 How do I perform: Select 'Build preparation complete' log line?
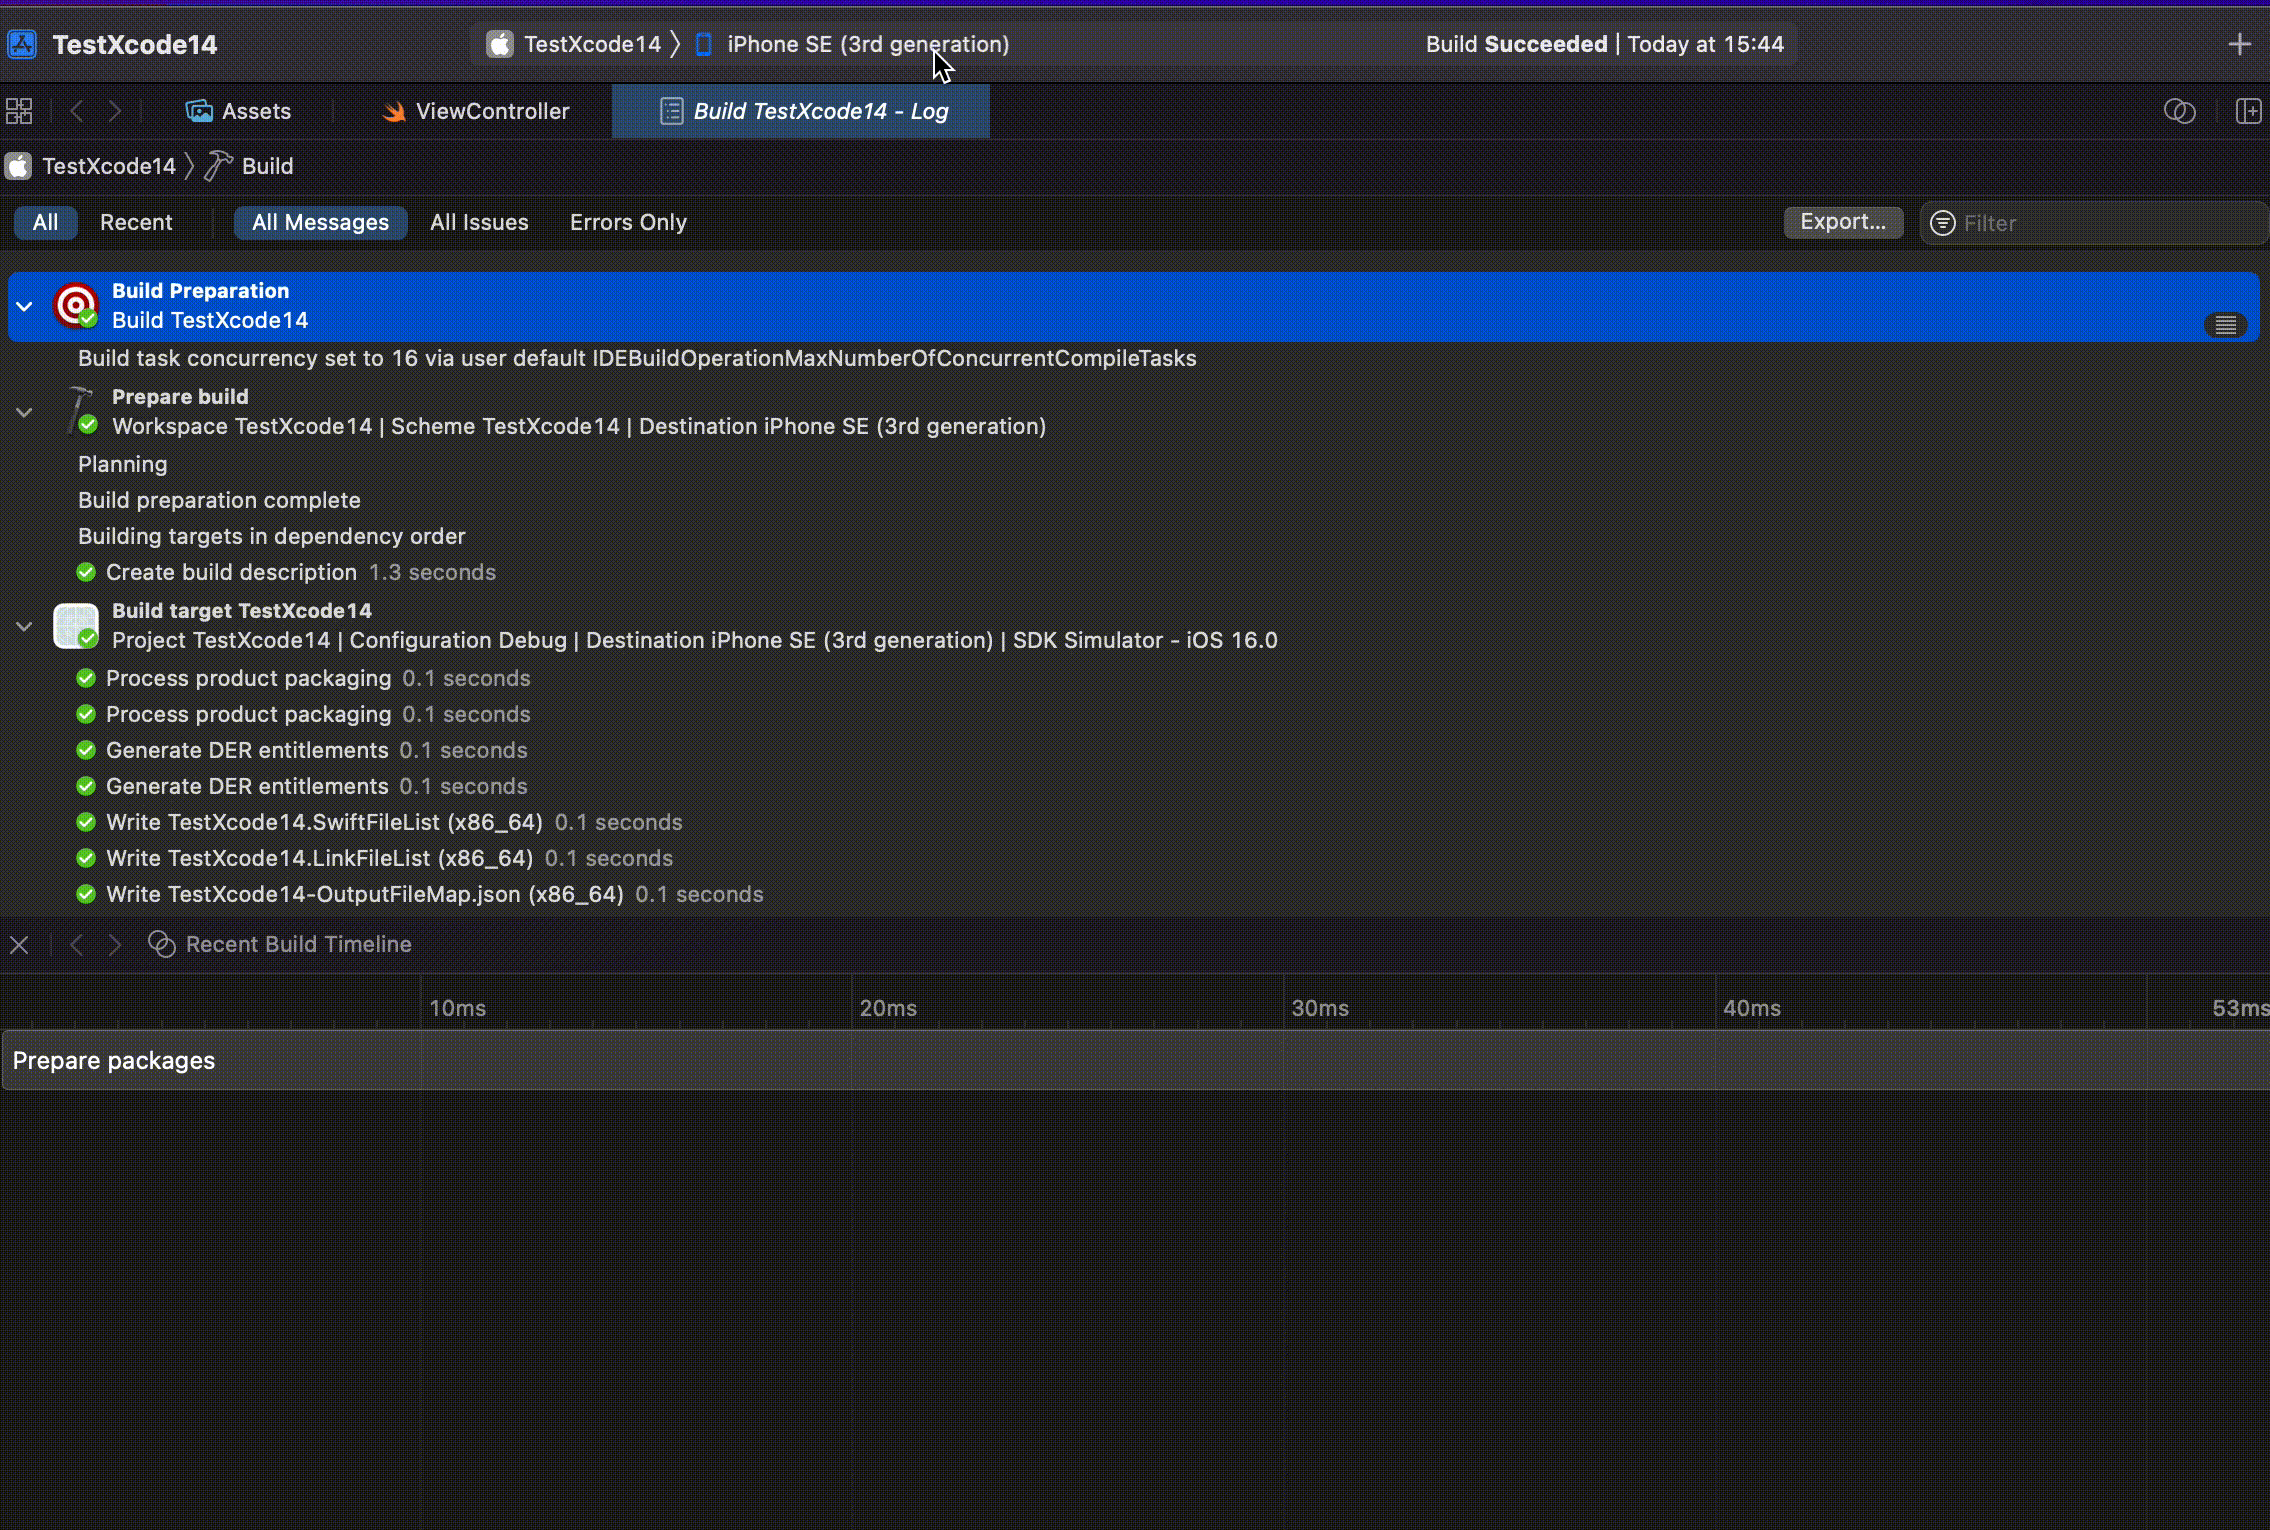(219, 500)
